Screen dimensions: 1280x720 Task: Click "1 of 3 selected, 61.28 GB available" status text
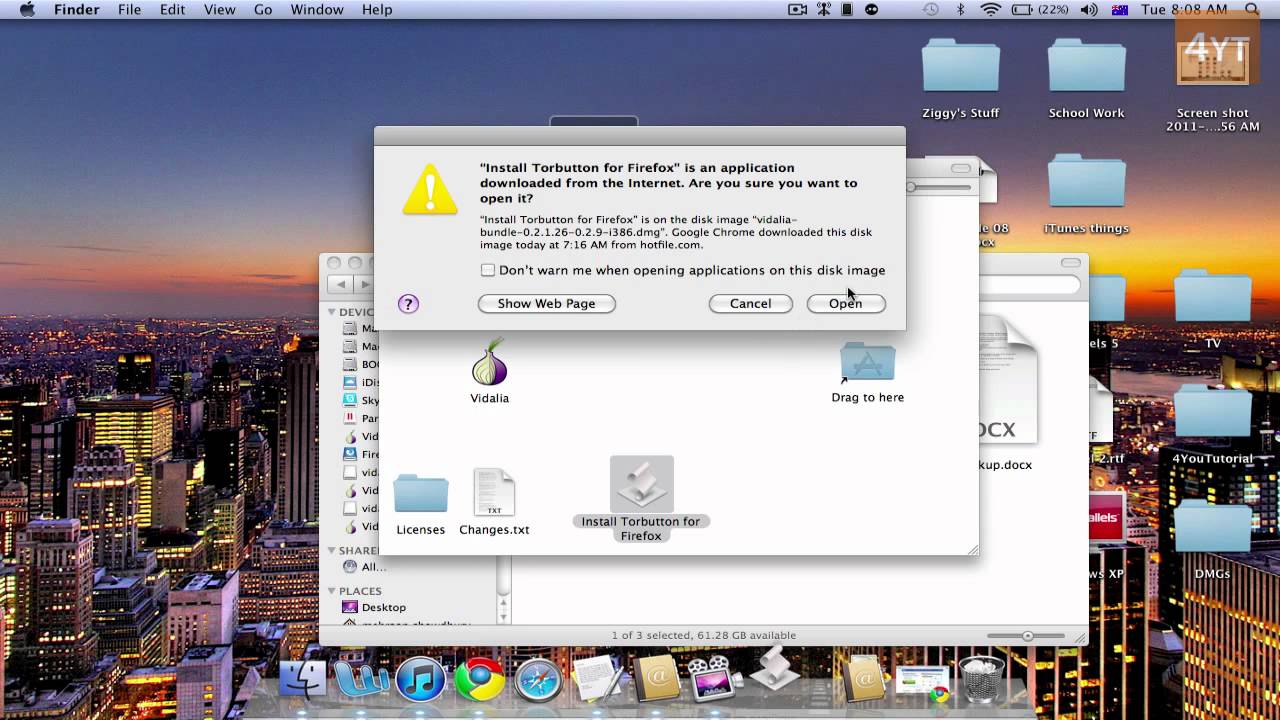pos(704,635)
